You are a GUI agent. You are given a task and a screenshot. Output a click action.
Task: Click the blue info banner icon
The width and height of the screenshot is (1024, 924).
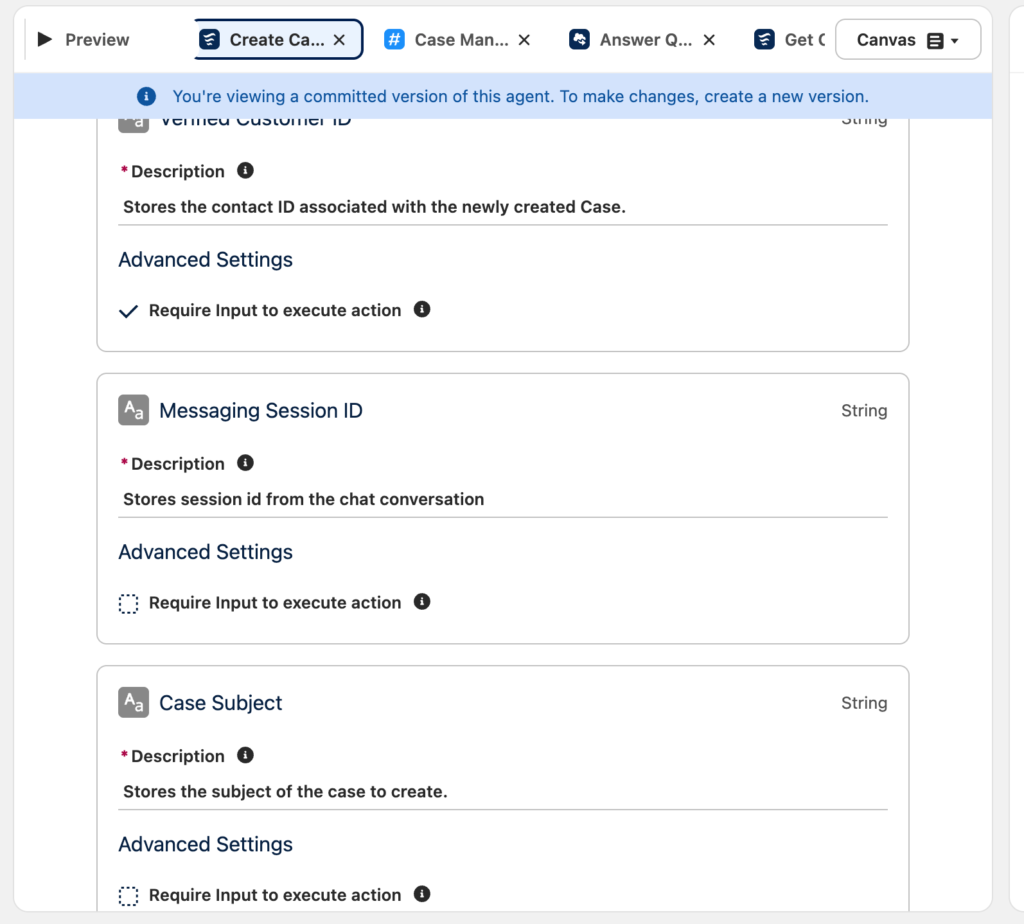(147, 97)
